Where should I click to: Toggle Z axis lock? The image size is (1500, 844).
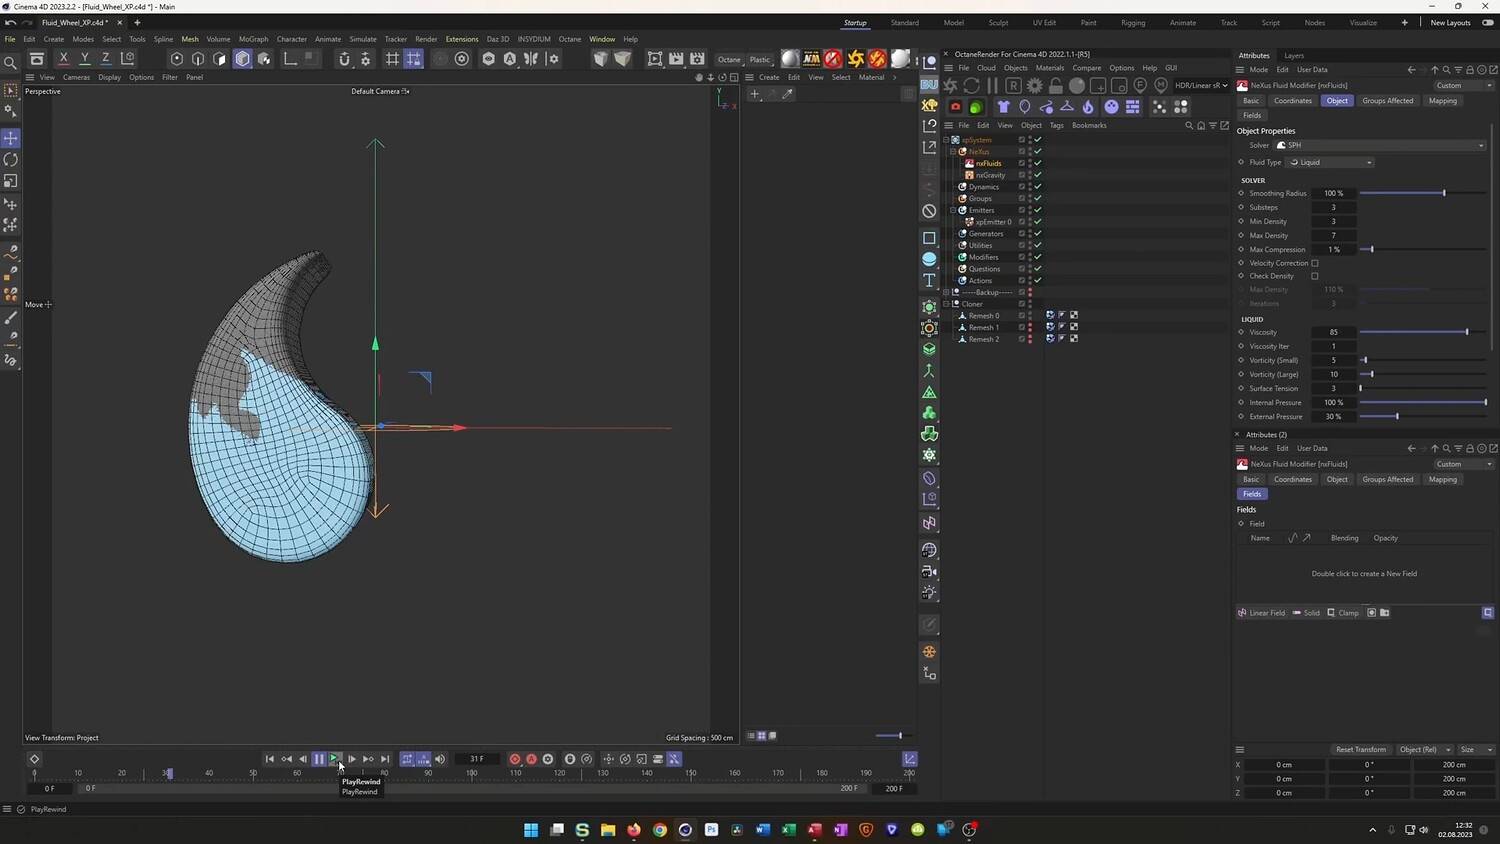pyautogui.click(x=106, y=59)
